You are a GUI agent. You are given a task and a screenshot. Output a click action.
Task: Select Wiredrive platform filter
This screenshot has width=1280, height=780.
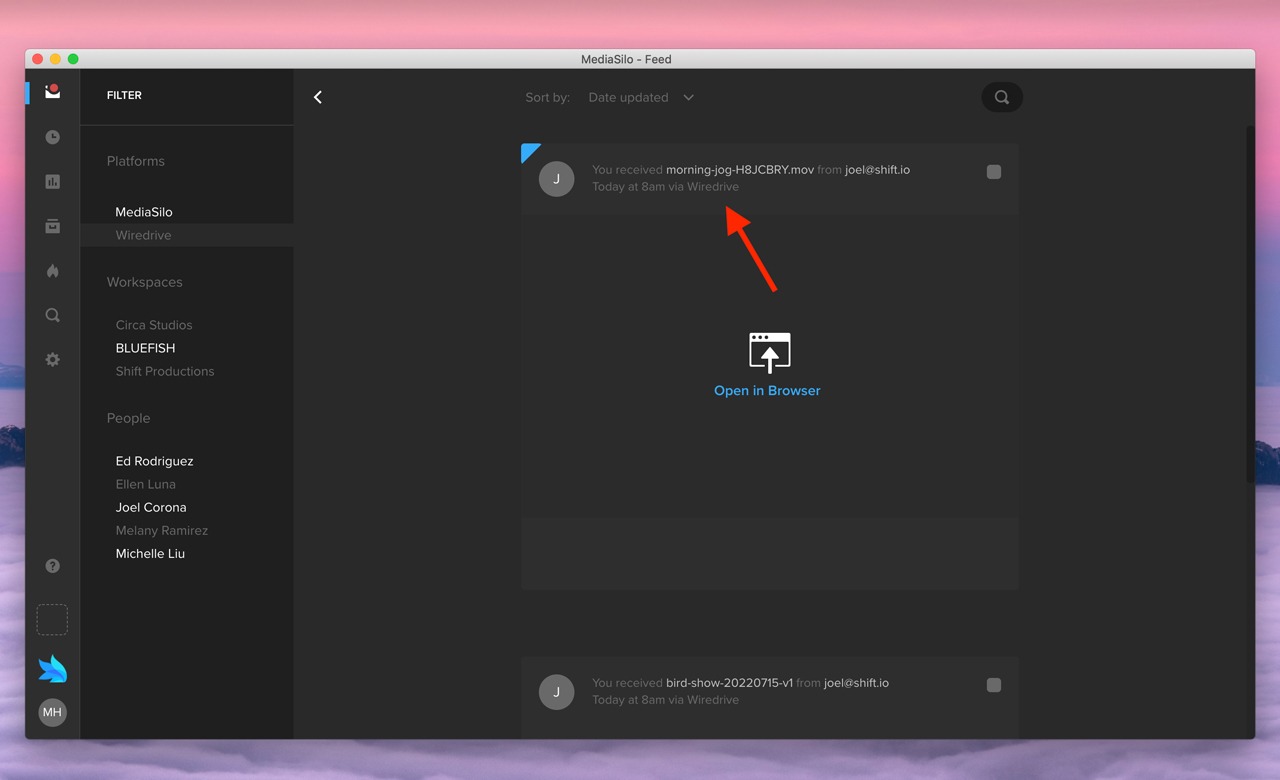point(144,235)
